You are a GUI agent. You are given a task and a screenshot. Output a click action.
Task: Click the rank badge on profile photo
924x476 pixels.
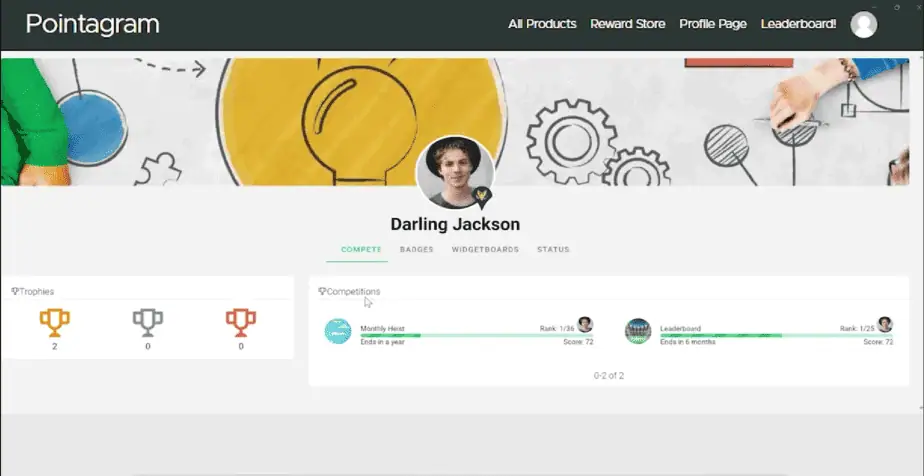[x=482, y=197]
